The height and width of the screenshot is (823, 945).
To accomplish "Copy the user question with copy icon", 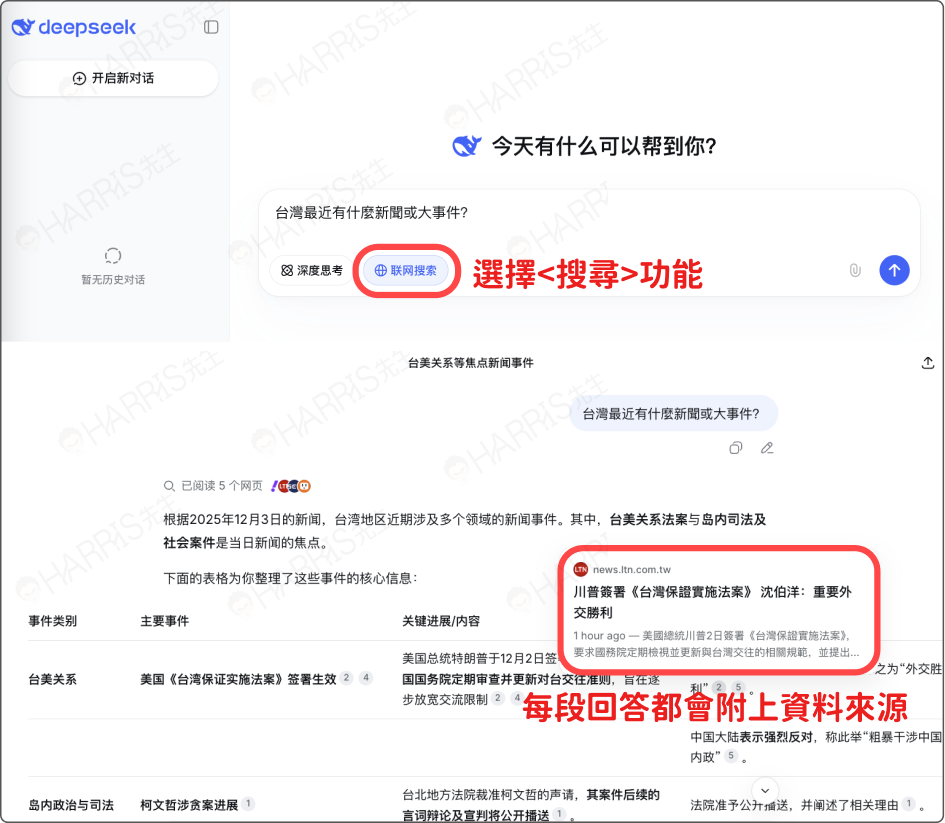I will tap(735, 448).
